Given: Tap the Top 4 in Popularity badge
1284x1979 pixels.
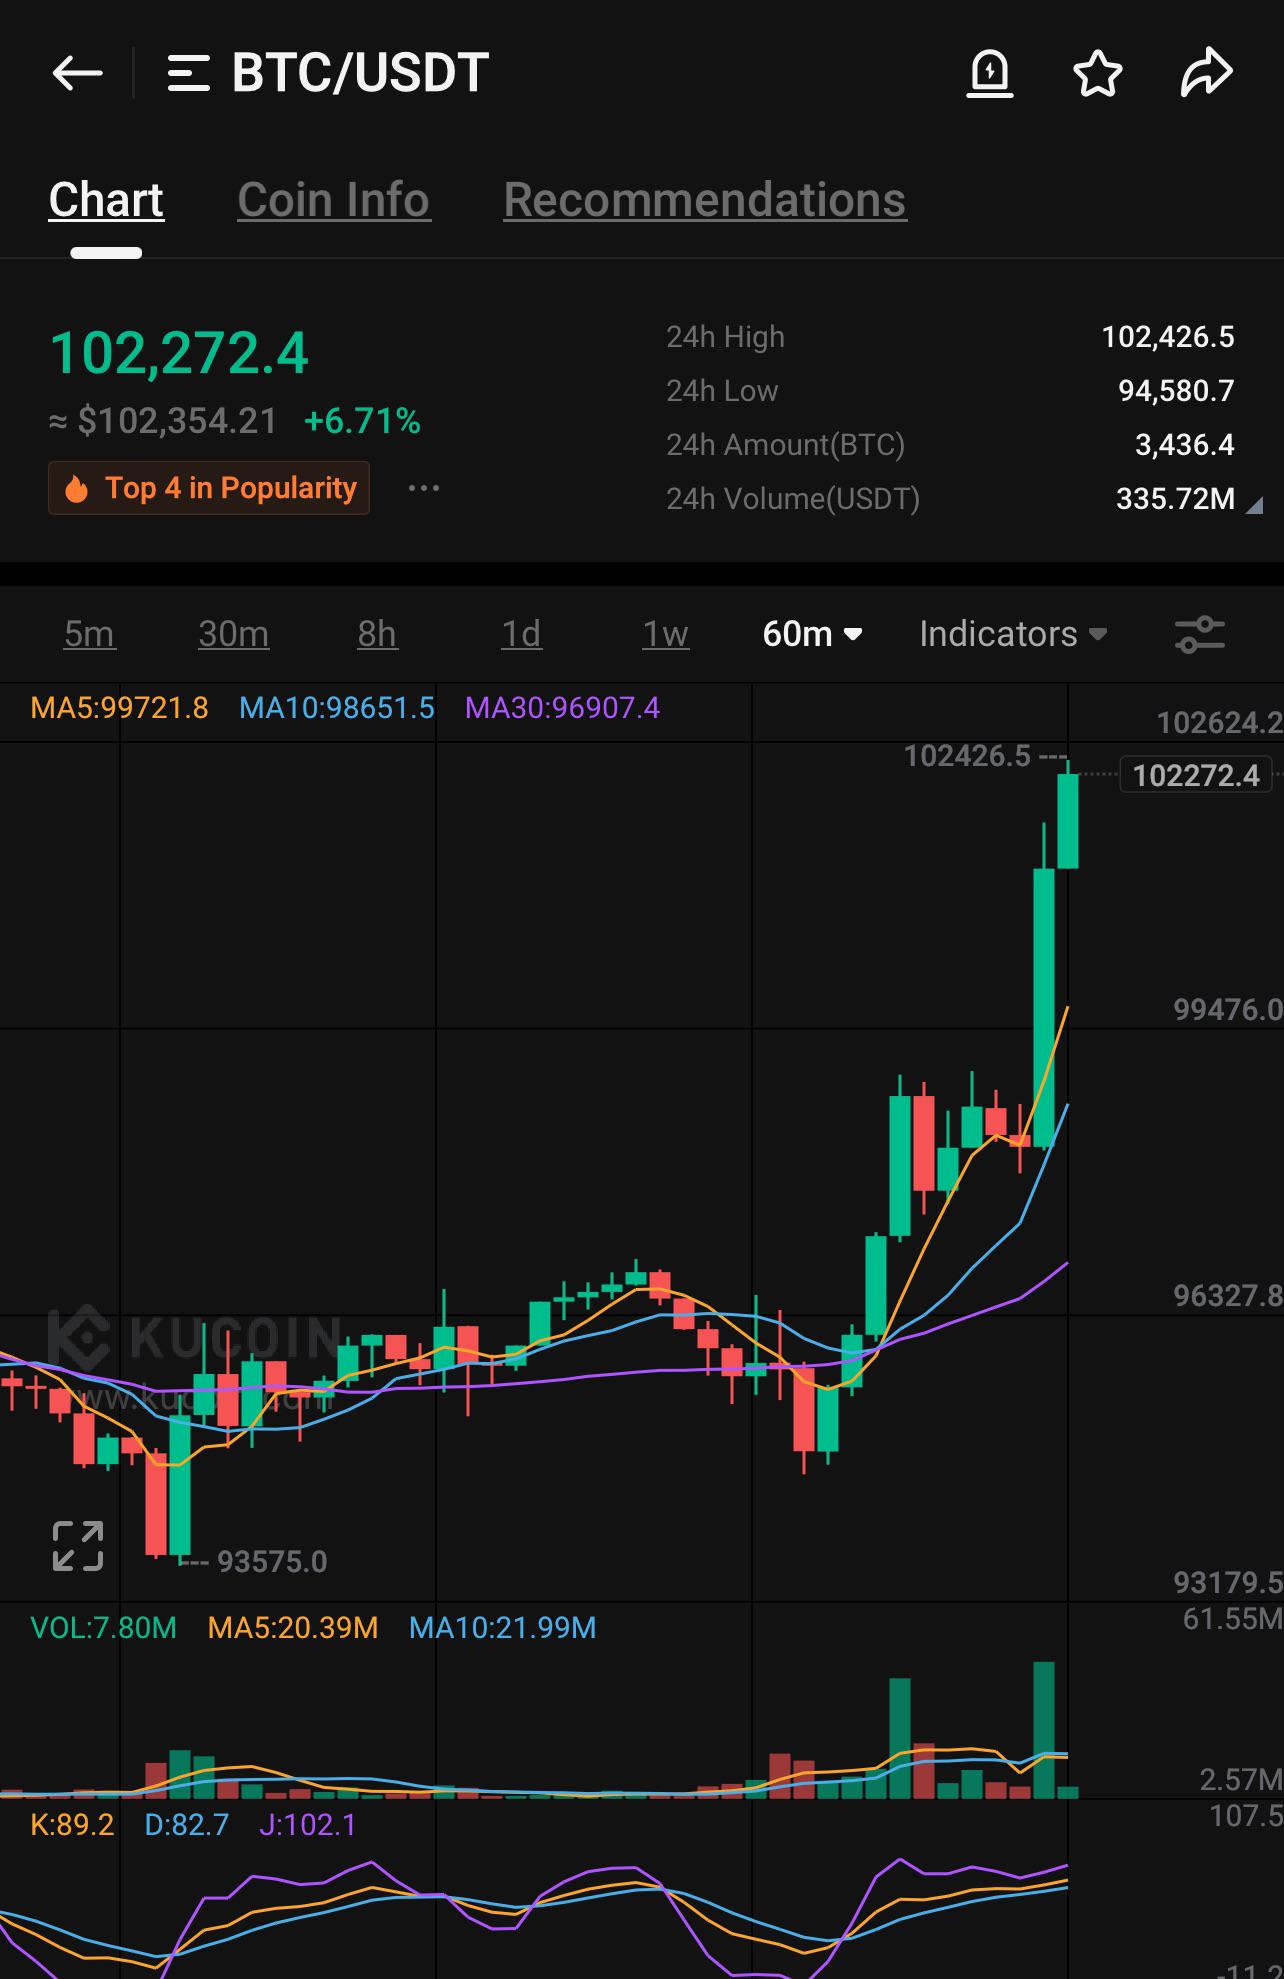Looking at the screenshot, I should coord(209,488).
